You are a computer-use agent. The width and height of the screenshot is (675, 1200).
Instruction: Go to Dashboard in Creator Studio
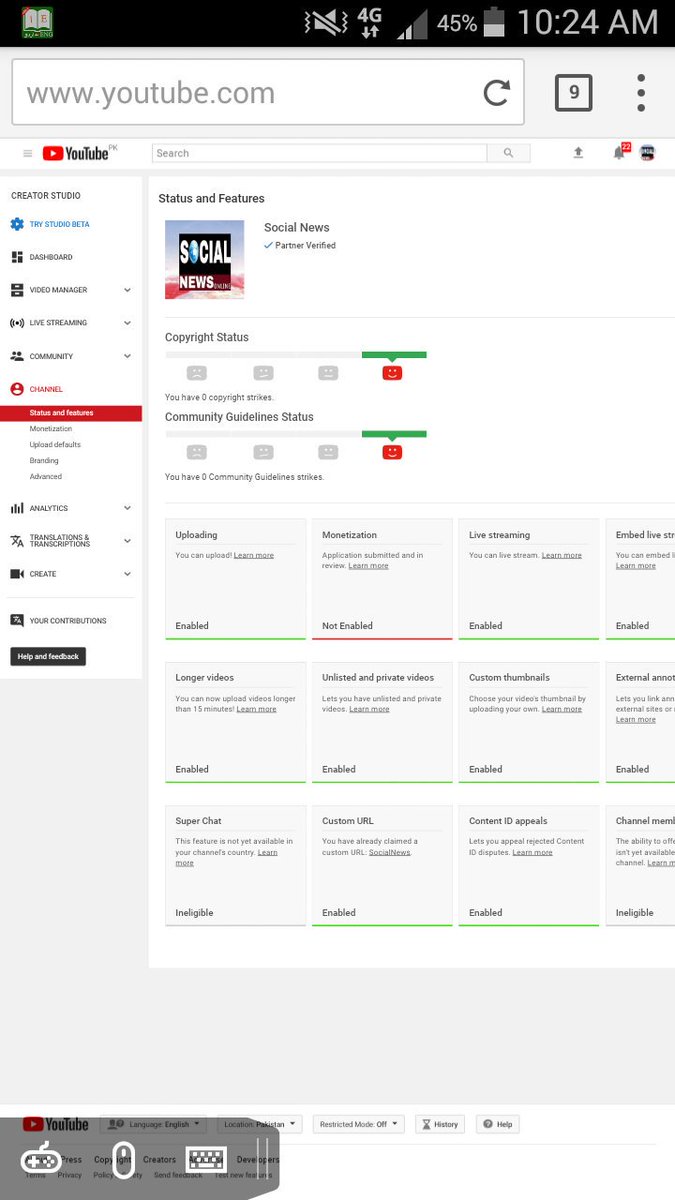[x=51, y=257]
